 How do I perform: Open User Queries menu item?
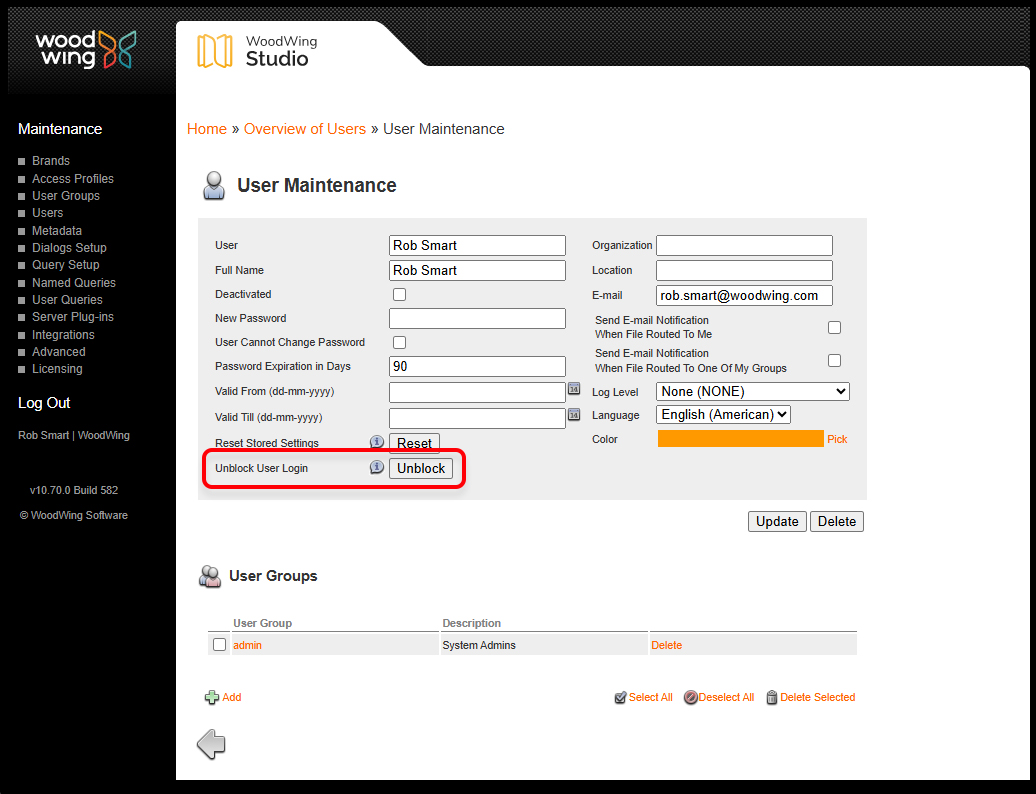point(67,300)
